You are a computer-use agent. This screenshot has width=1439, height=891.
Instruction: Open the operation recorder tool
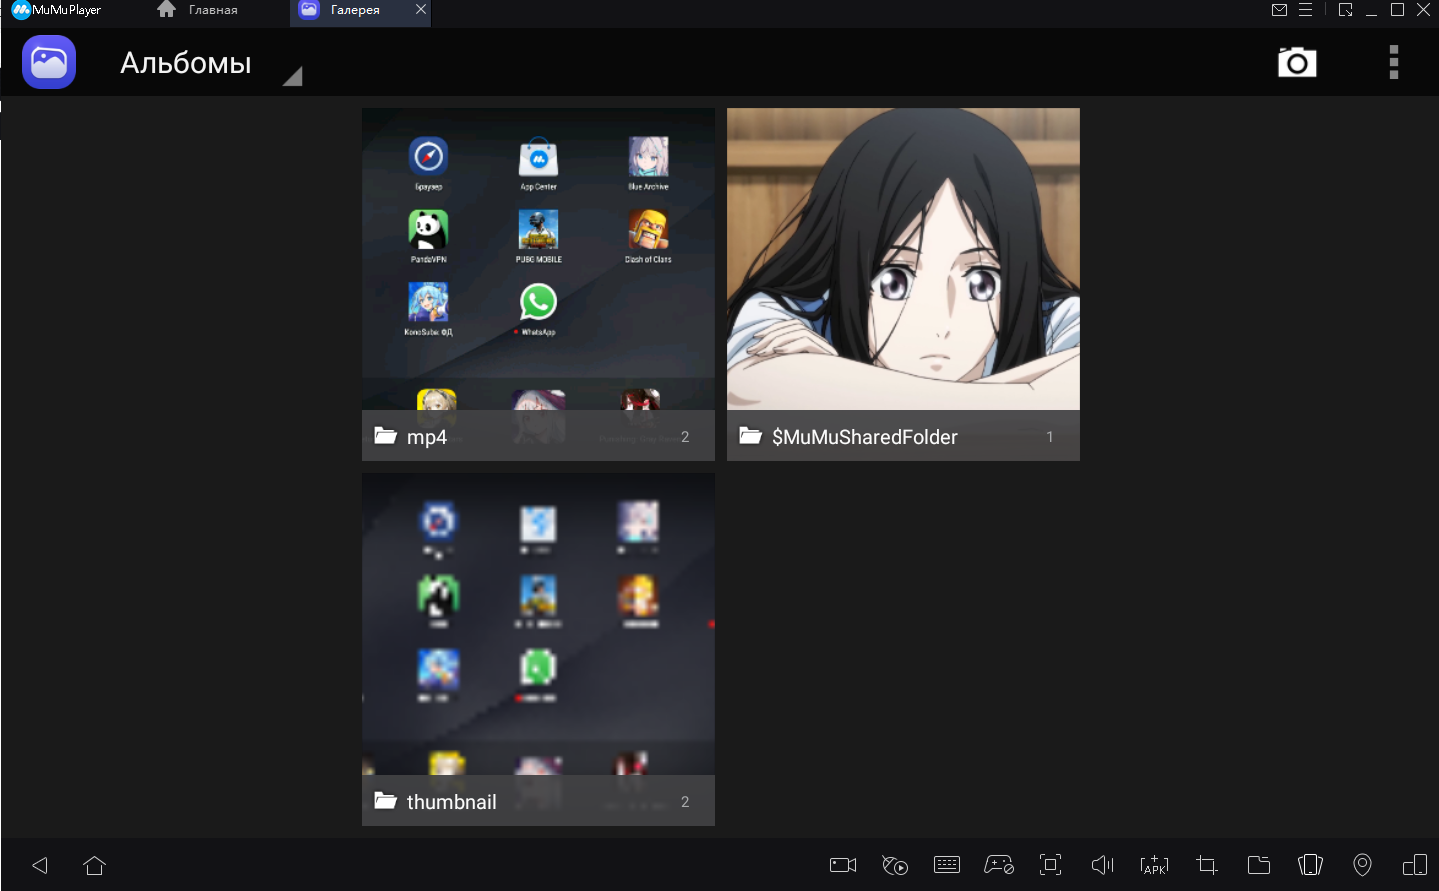pyautogui.click(x=895, y=865)
